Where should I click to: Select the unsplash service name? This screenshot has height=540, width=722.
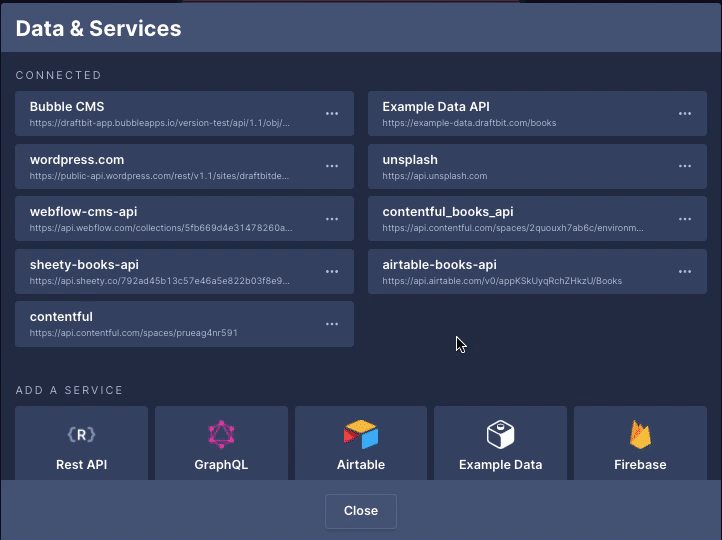tap(410, 160)
